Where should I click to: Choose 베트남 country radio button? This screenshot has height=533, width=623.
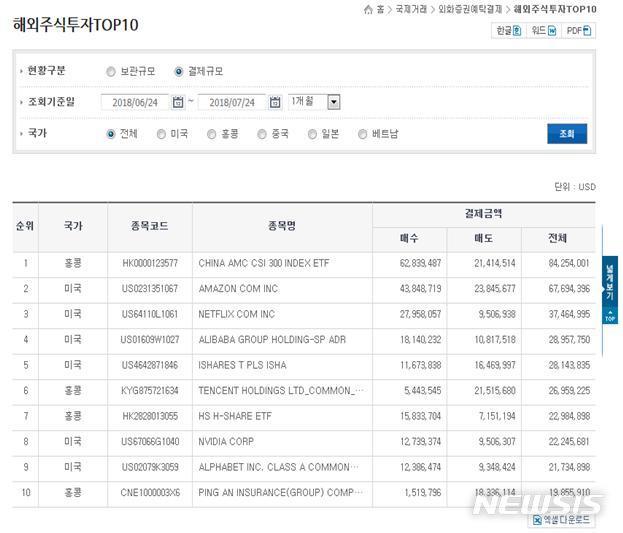pos(362,134)
